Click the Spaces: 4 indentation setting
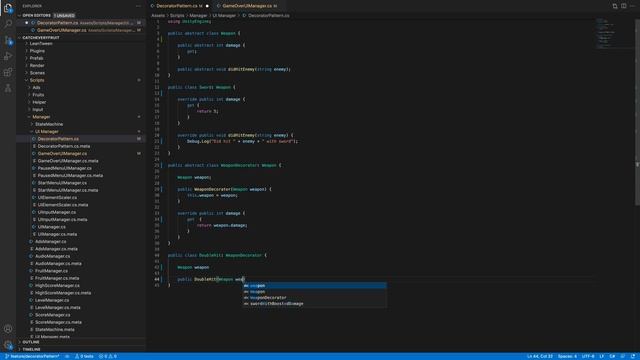The width and height of the screenshot is (640, 360). (x=567, y=356)
